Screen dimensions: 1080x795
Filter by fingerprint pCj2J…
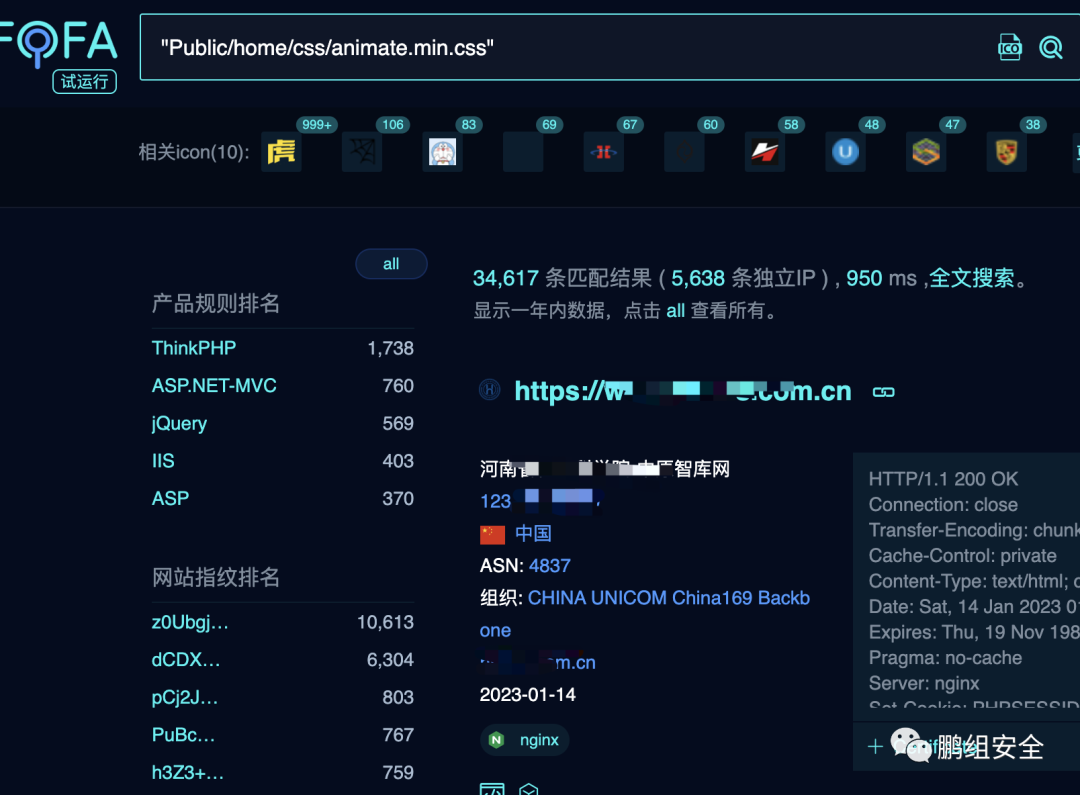185,697
